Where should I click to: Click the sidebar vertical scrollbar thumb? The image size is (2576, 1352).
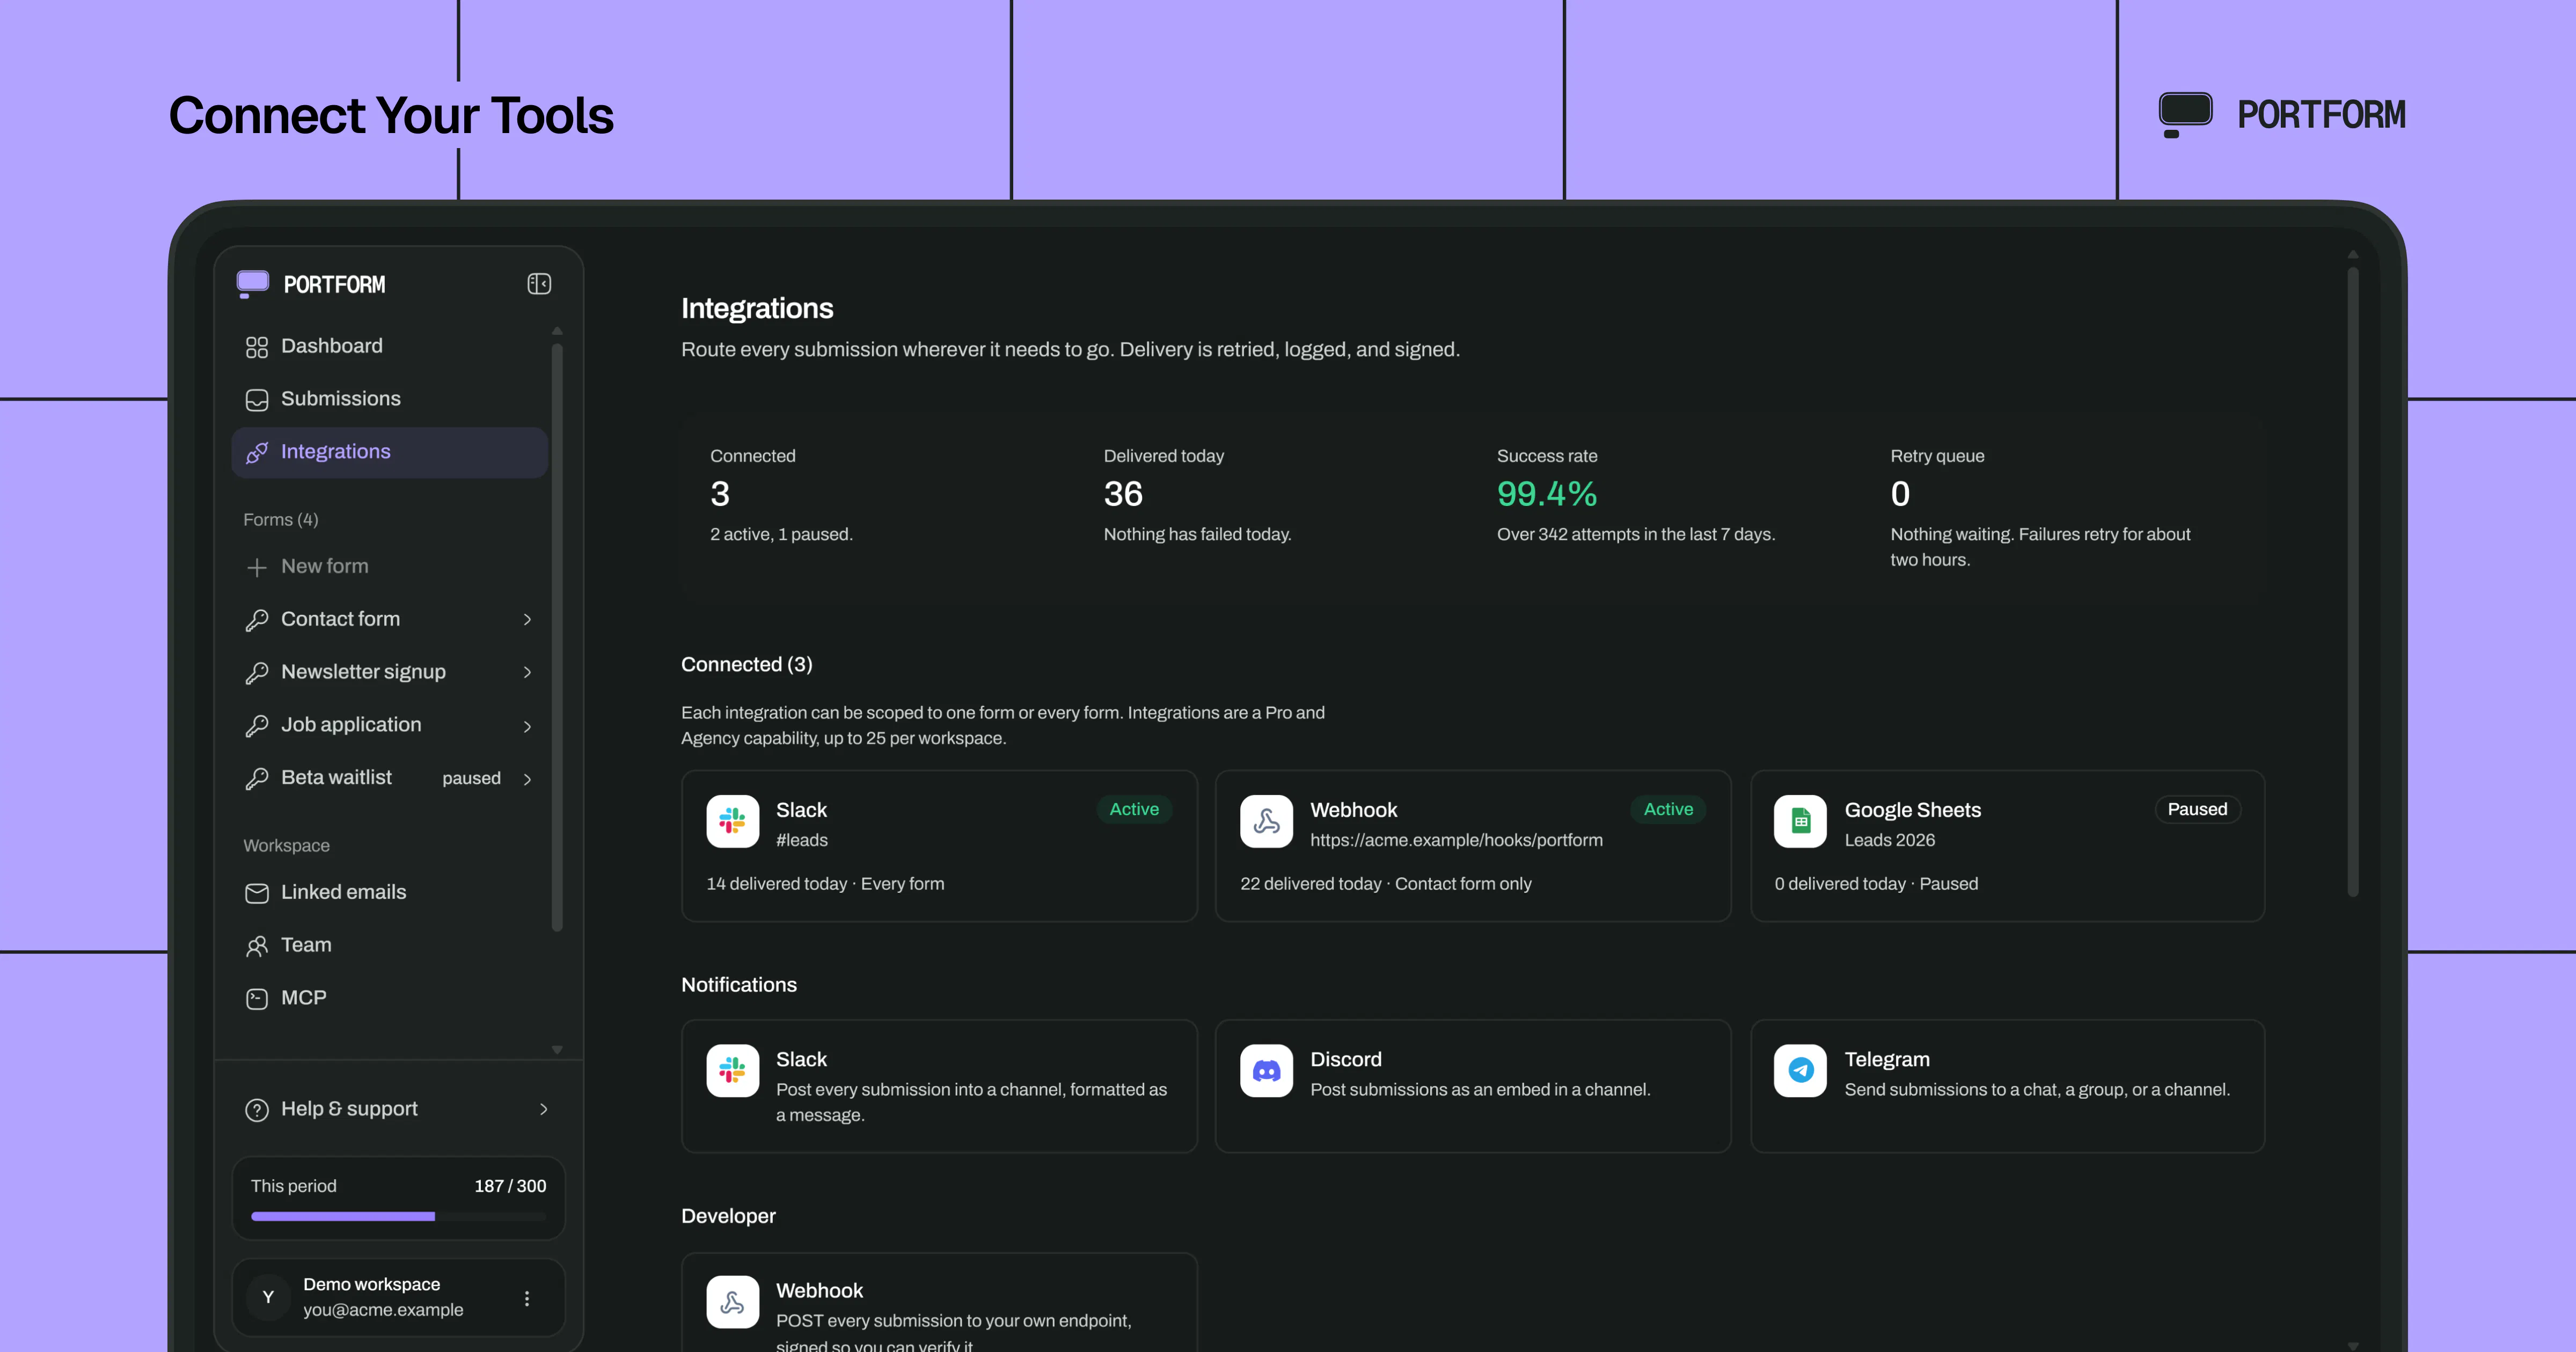click(x=557, y=637)
